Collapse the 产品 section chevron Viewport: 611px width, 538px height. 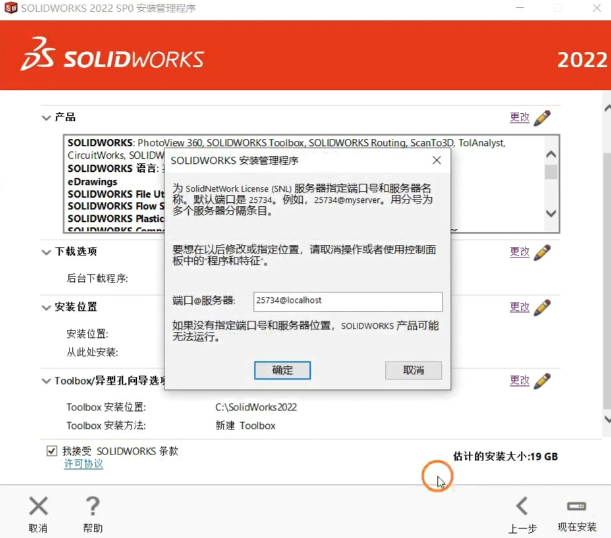[46, 117]
